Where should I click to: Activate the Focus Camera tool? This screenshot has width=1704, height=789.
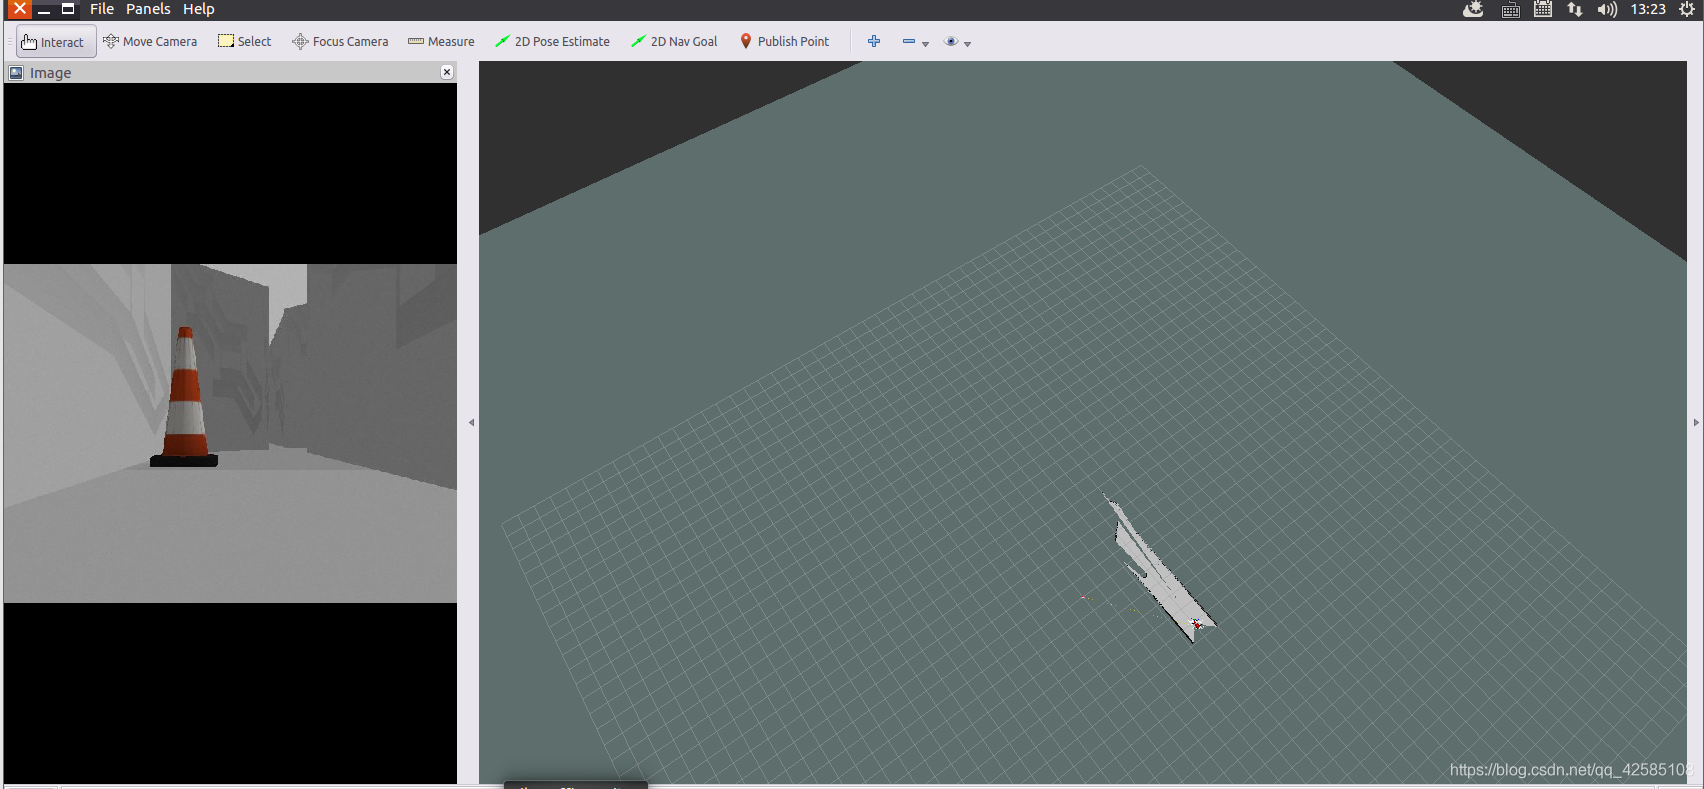[340, 42]
